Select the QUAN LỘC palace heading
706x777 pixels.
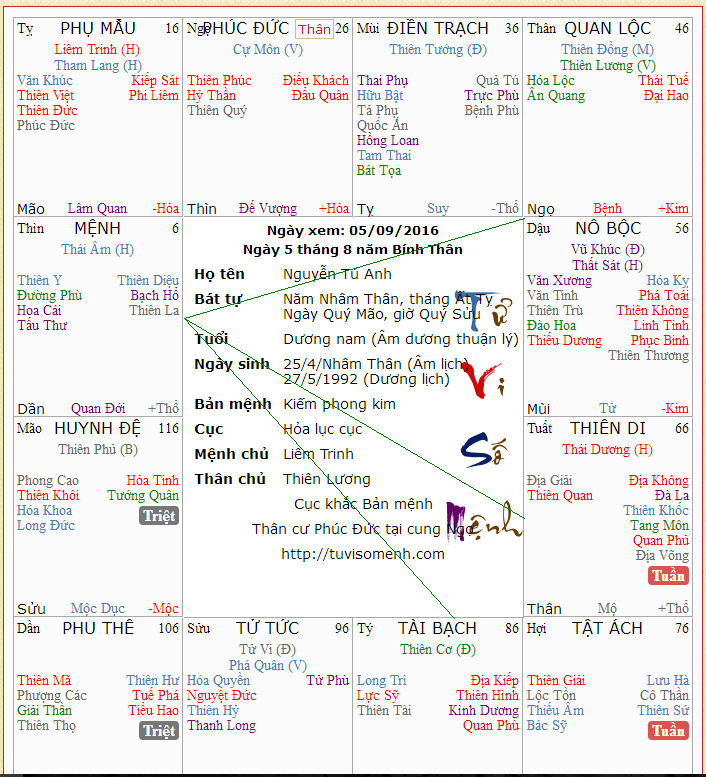[x=607, y=28]
